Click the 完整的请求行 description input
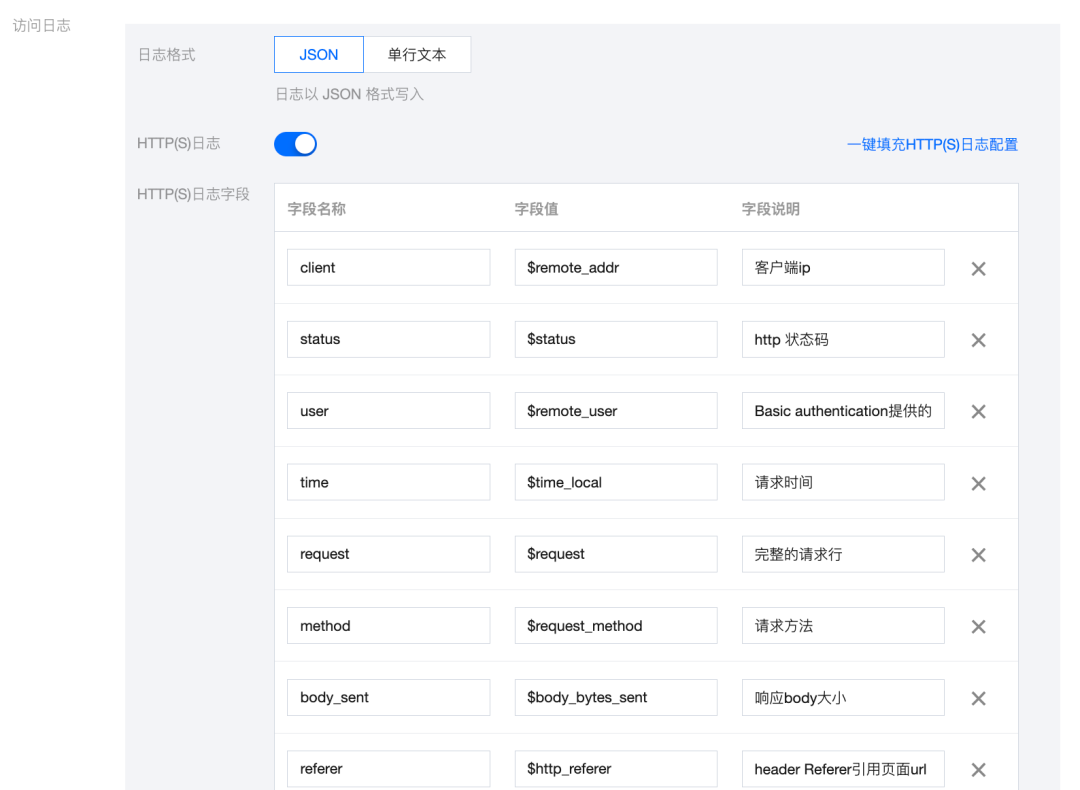The height and width of the screenshot is (790, 1080). (843, 554)
